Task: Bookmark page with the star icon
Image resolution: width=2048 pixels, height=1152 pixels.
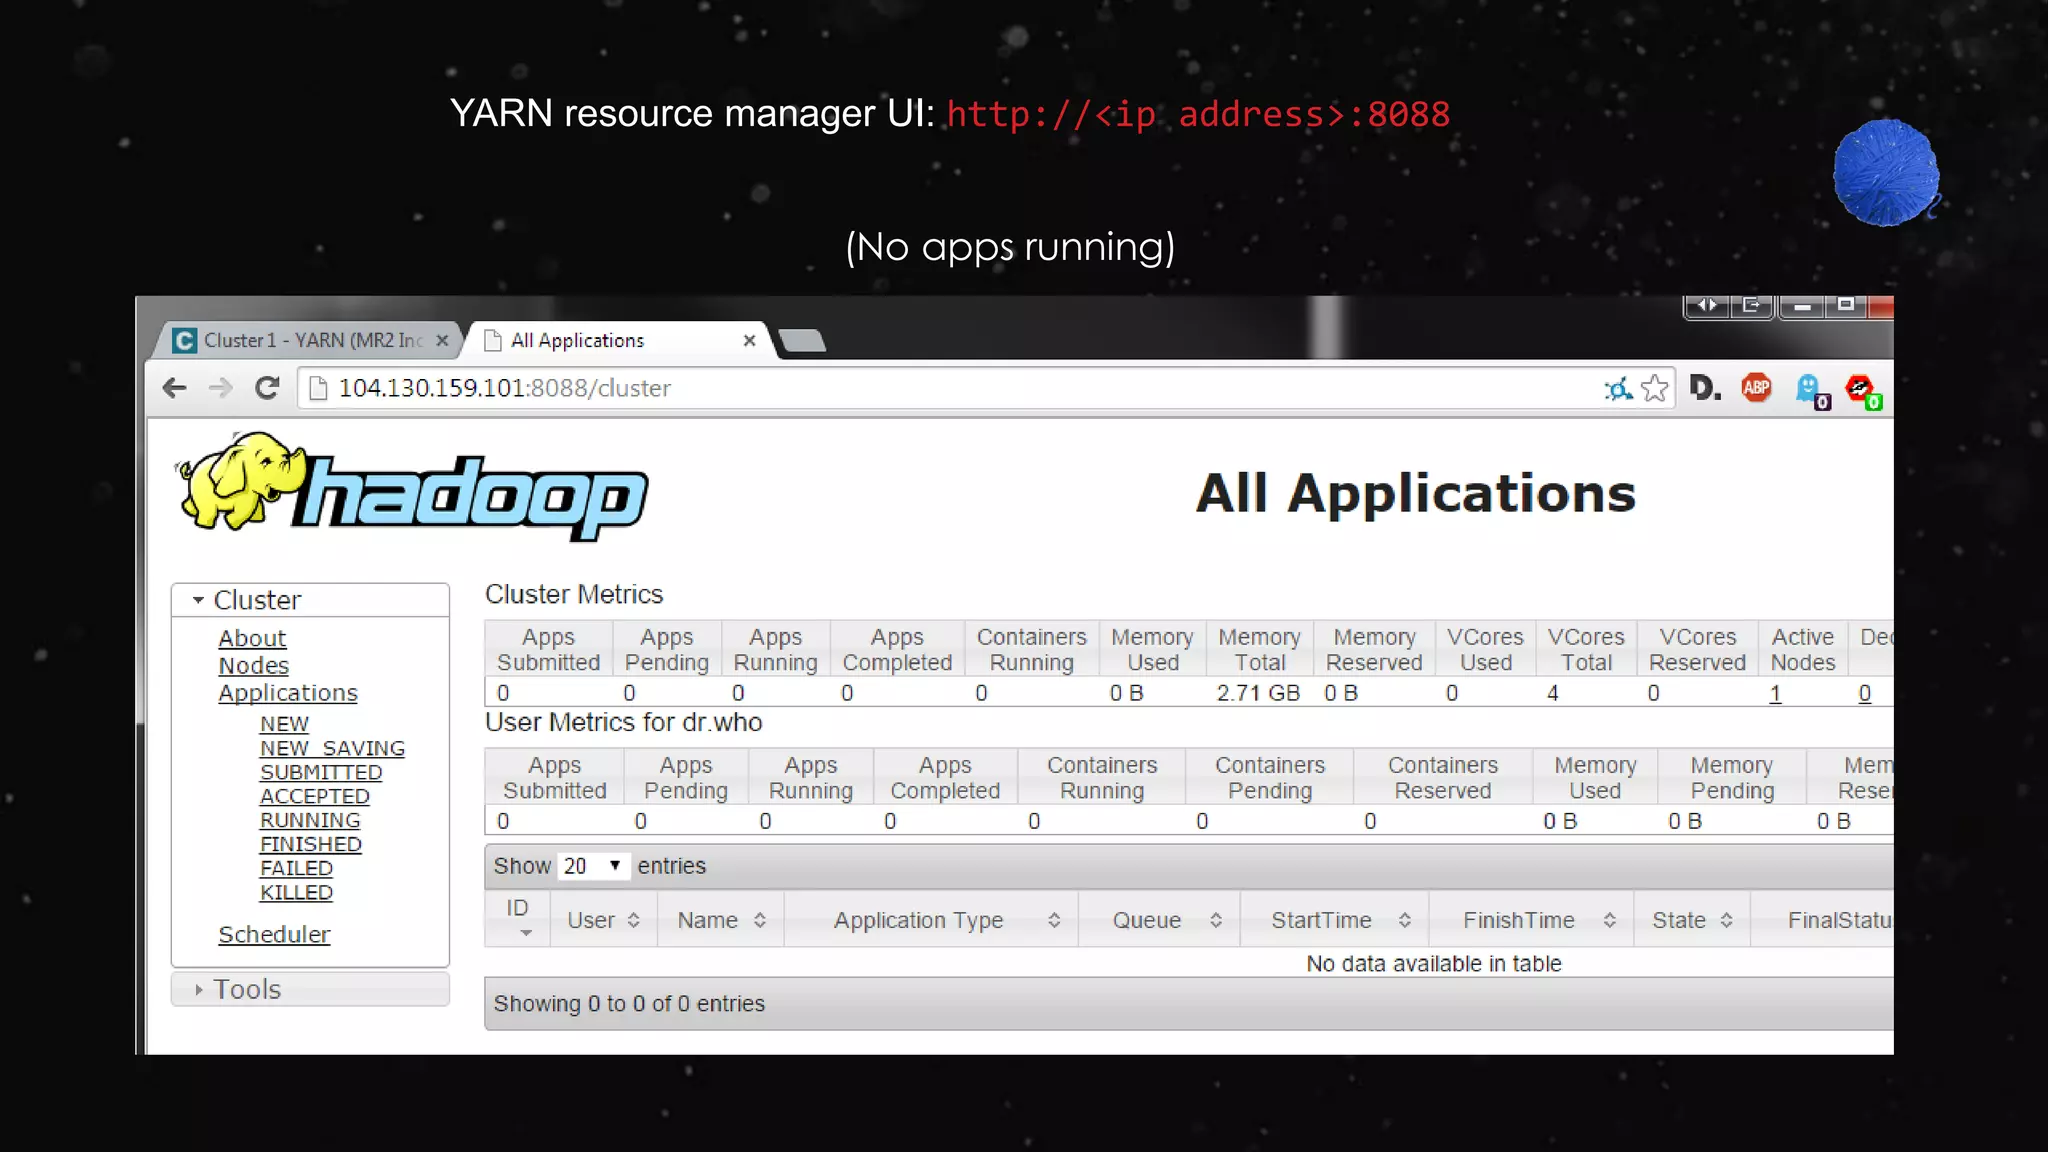Action: tap(1655, 388)
